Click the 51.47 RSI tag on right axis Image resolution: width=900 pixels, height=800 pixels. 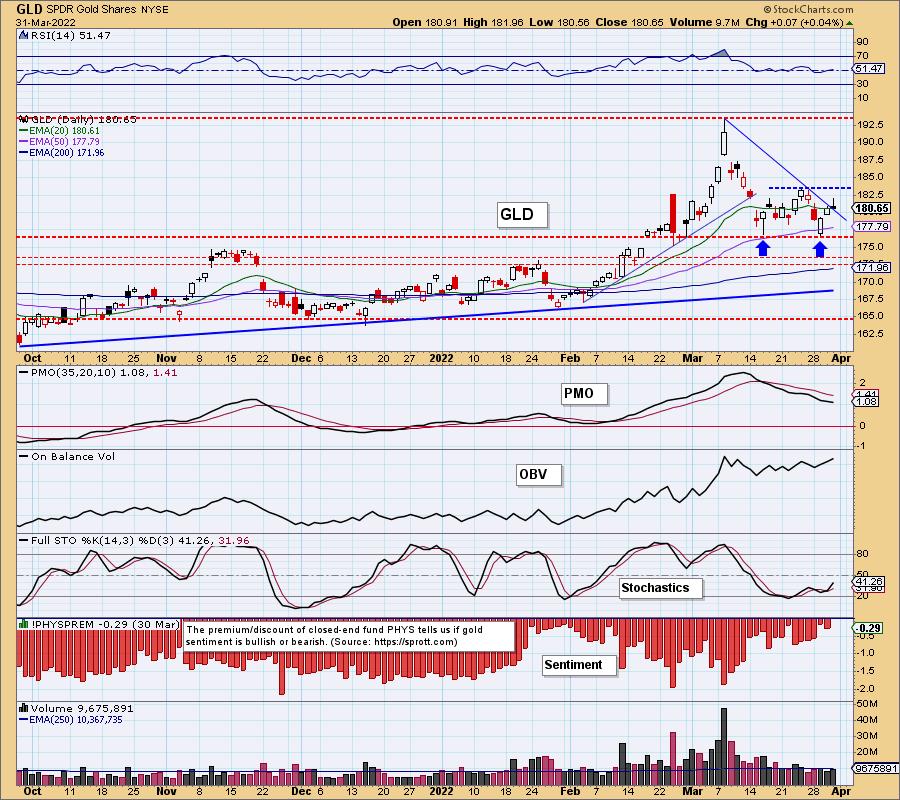point(868,69)
